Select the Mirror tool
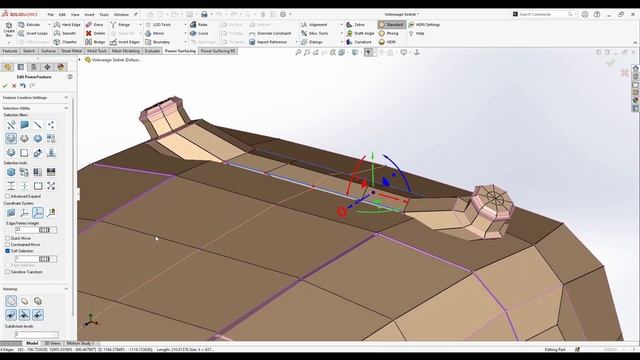Image resolution: width=640 pixels, height=360 pixels. 155,33
